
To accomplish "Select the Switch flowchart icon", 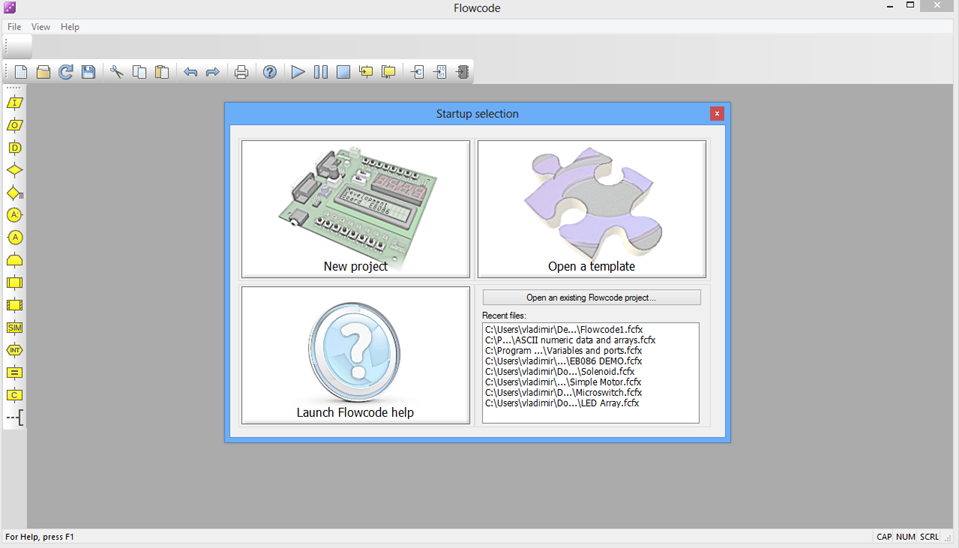I will [15, 193].
